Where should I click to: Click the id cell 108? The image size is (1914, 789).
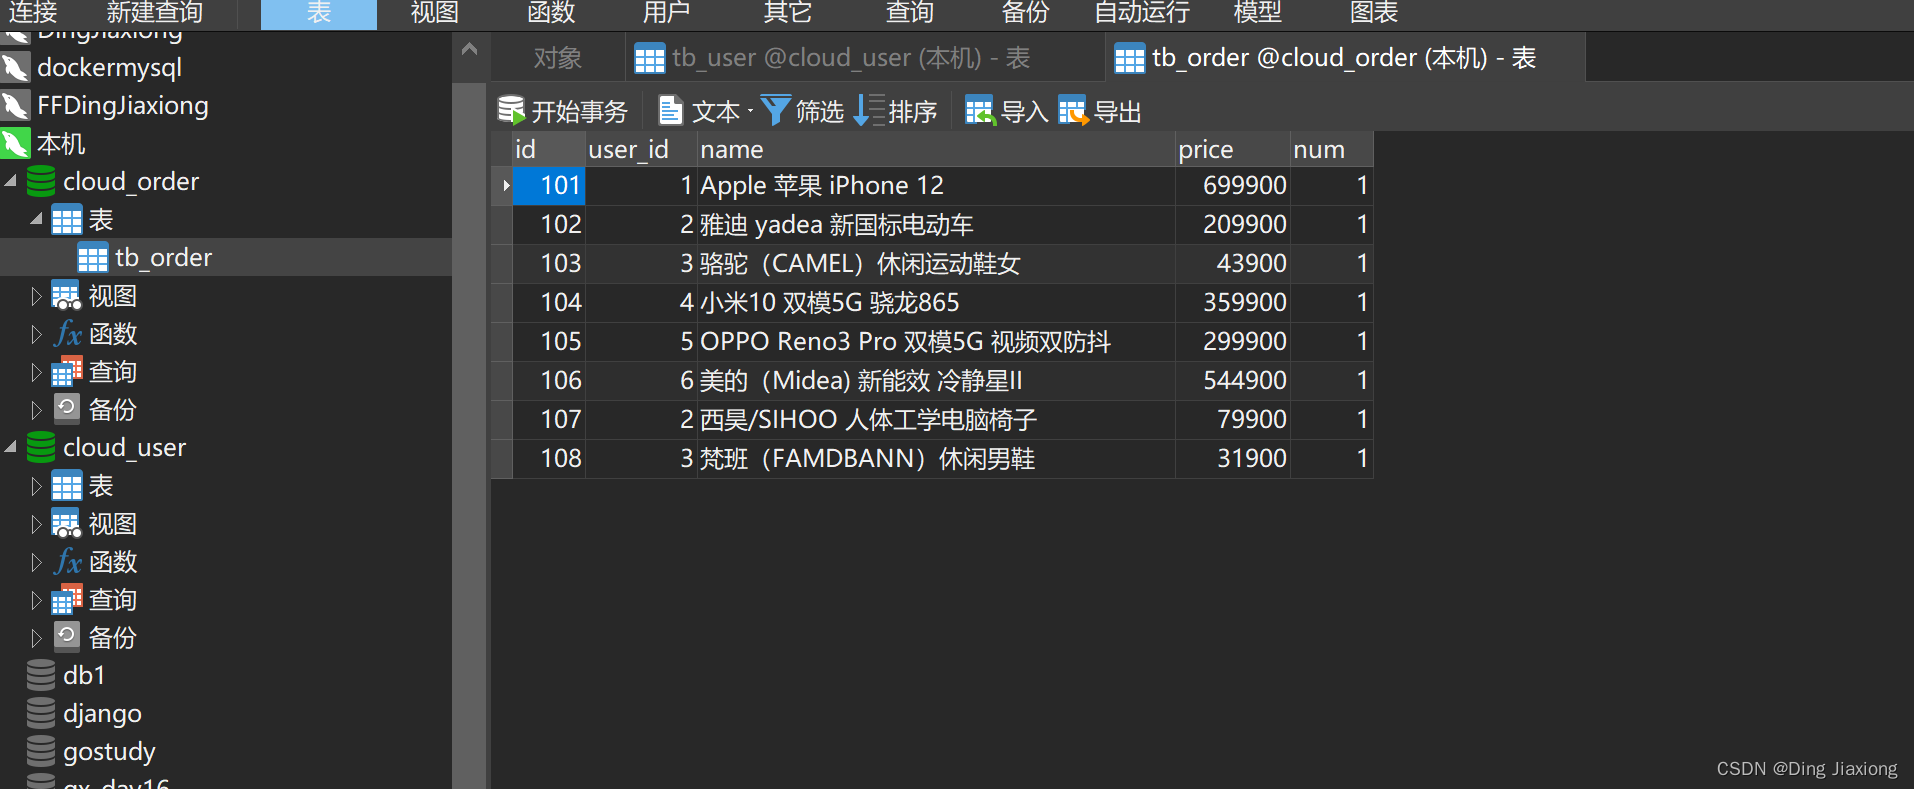549,459
